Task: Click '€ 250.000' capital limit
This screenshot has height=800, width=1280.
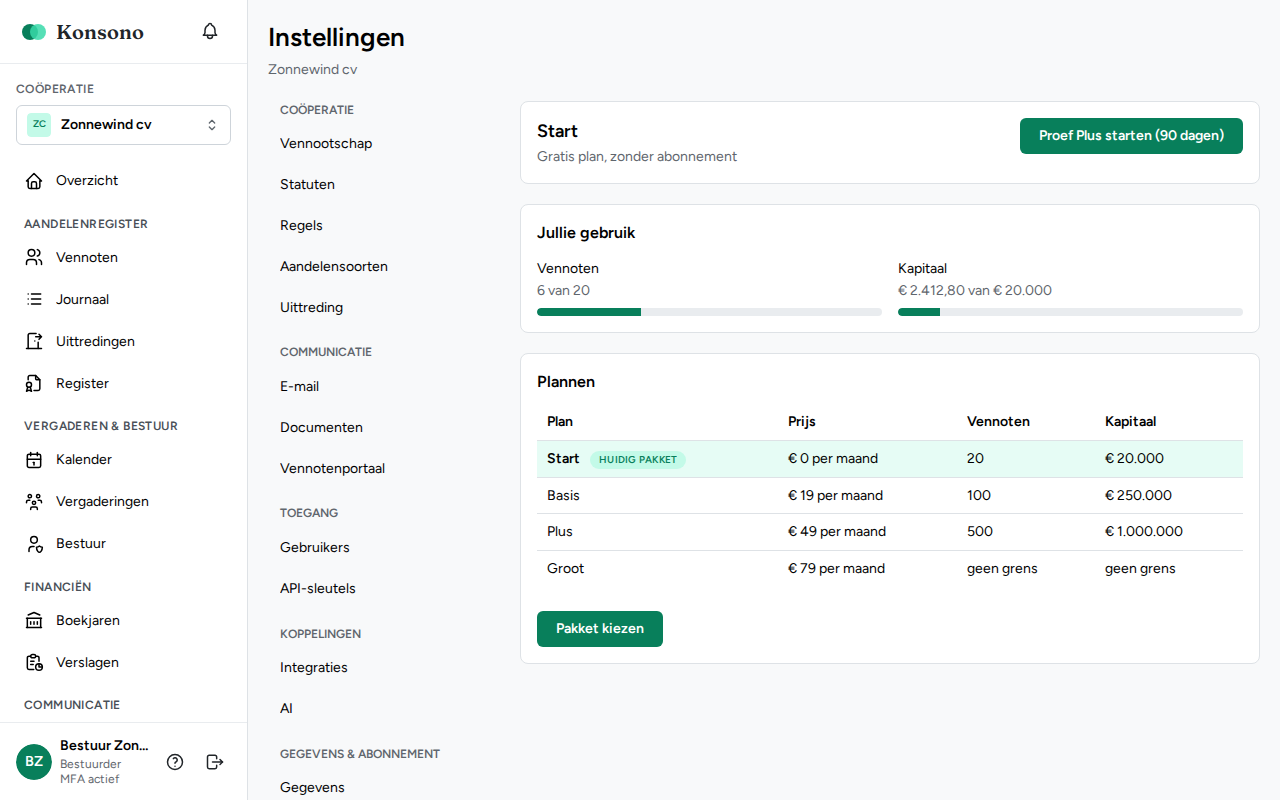Action: click(x=1138, y=496)
